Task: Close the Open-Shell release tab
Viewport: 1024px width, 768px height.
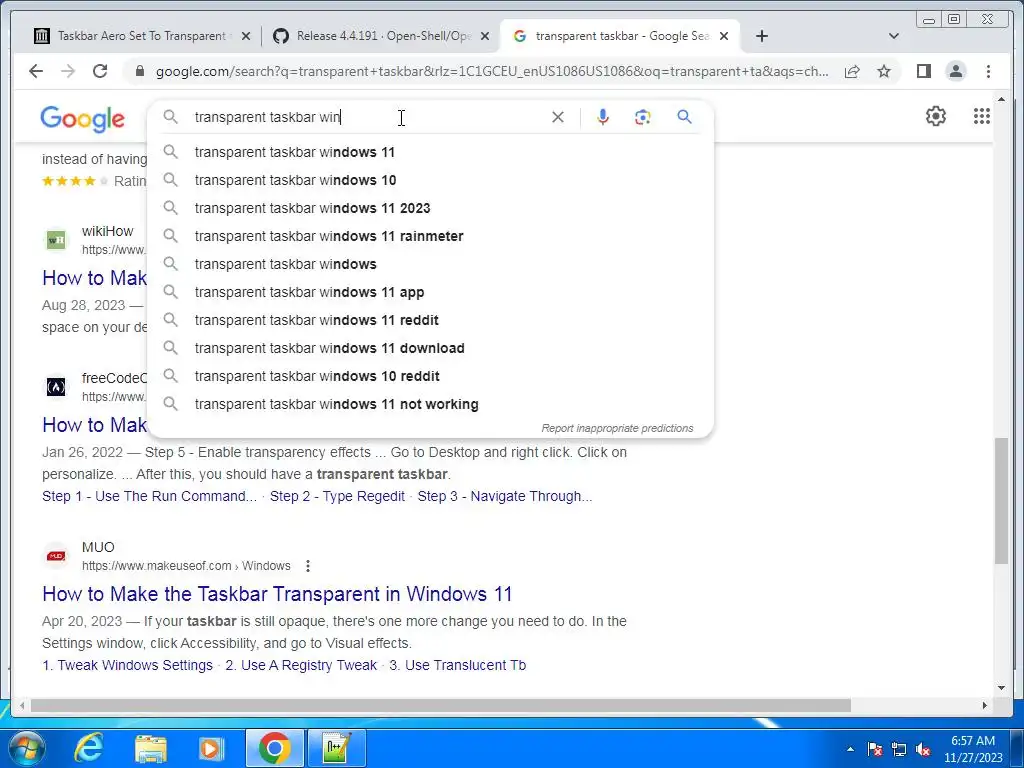Action: pyautogui.click(x=485, y=37)
